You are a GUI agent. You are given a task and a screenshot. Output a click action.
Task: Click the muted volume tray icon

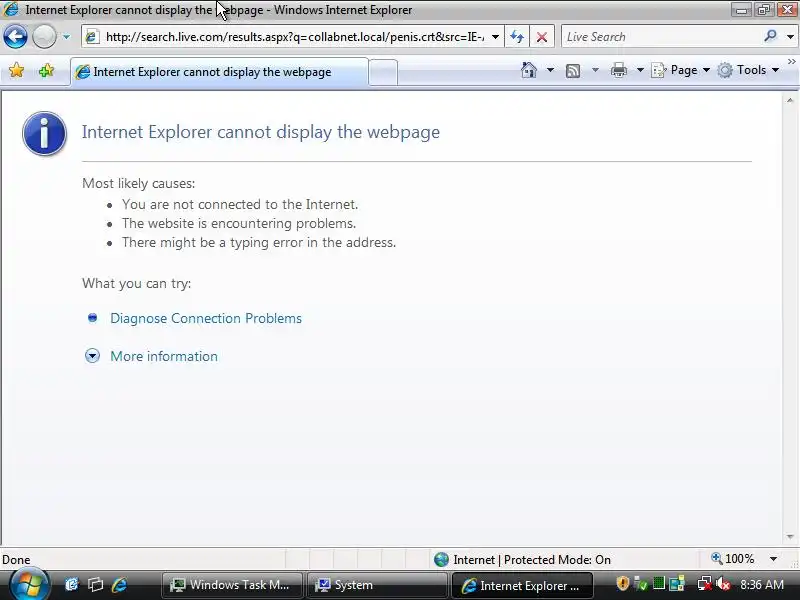(x=723, y=584)
